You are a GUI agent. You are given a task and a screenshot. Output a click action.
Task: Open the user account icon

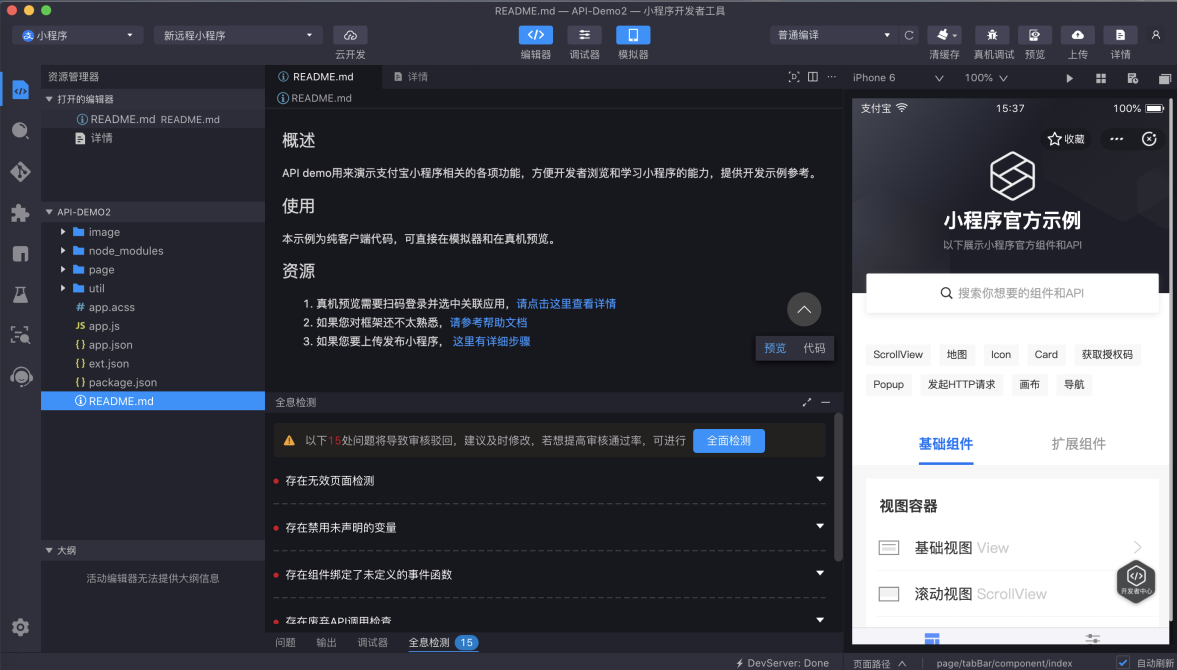pyautogui.click(x=1156, y=35)
